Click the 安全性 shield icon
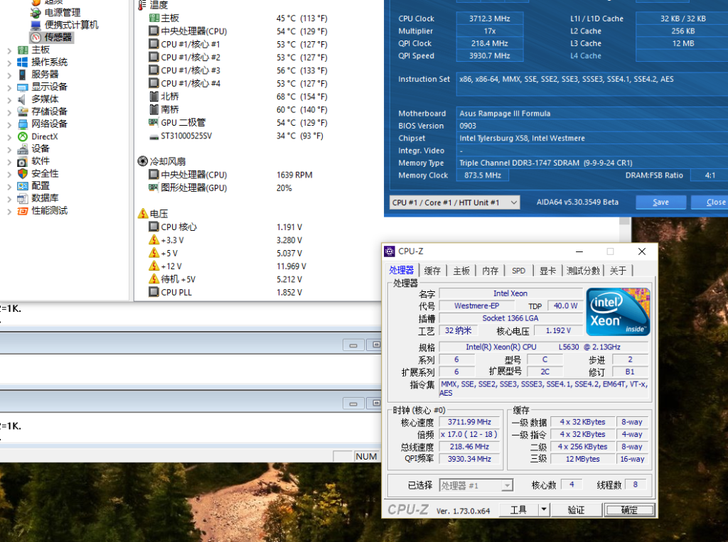 [x=22, y=174]
